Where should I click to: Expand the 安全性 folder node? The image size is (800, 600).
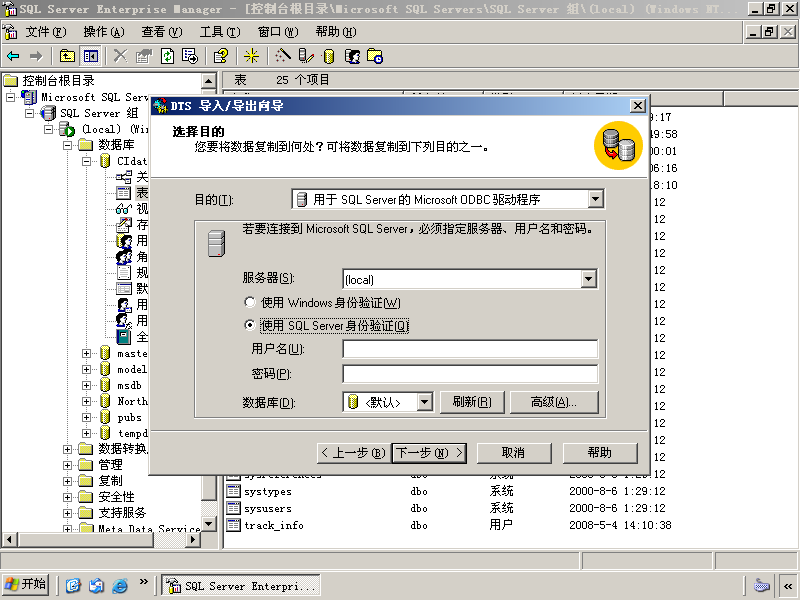tap(67, 497)
